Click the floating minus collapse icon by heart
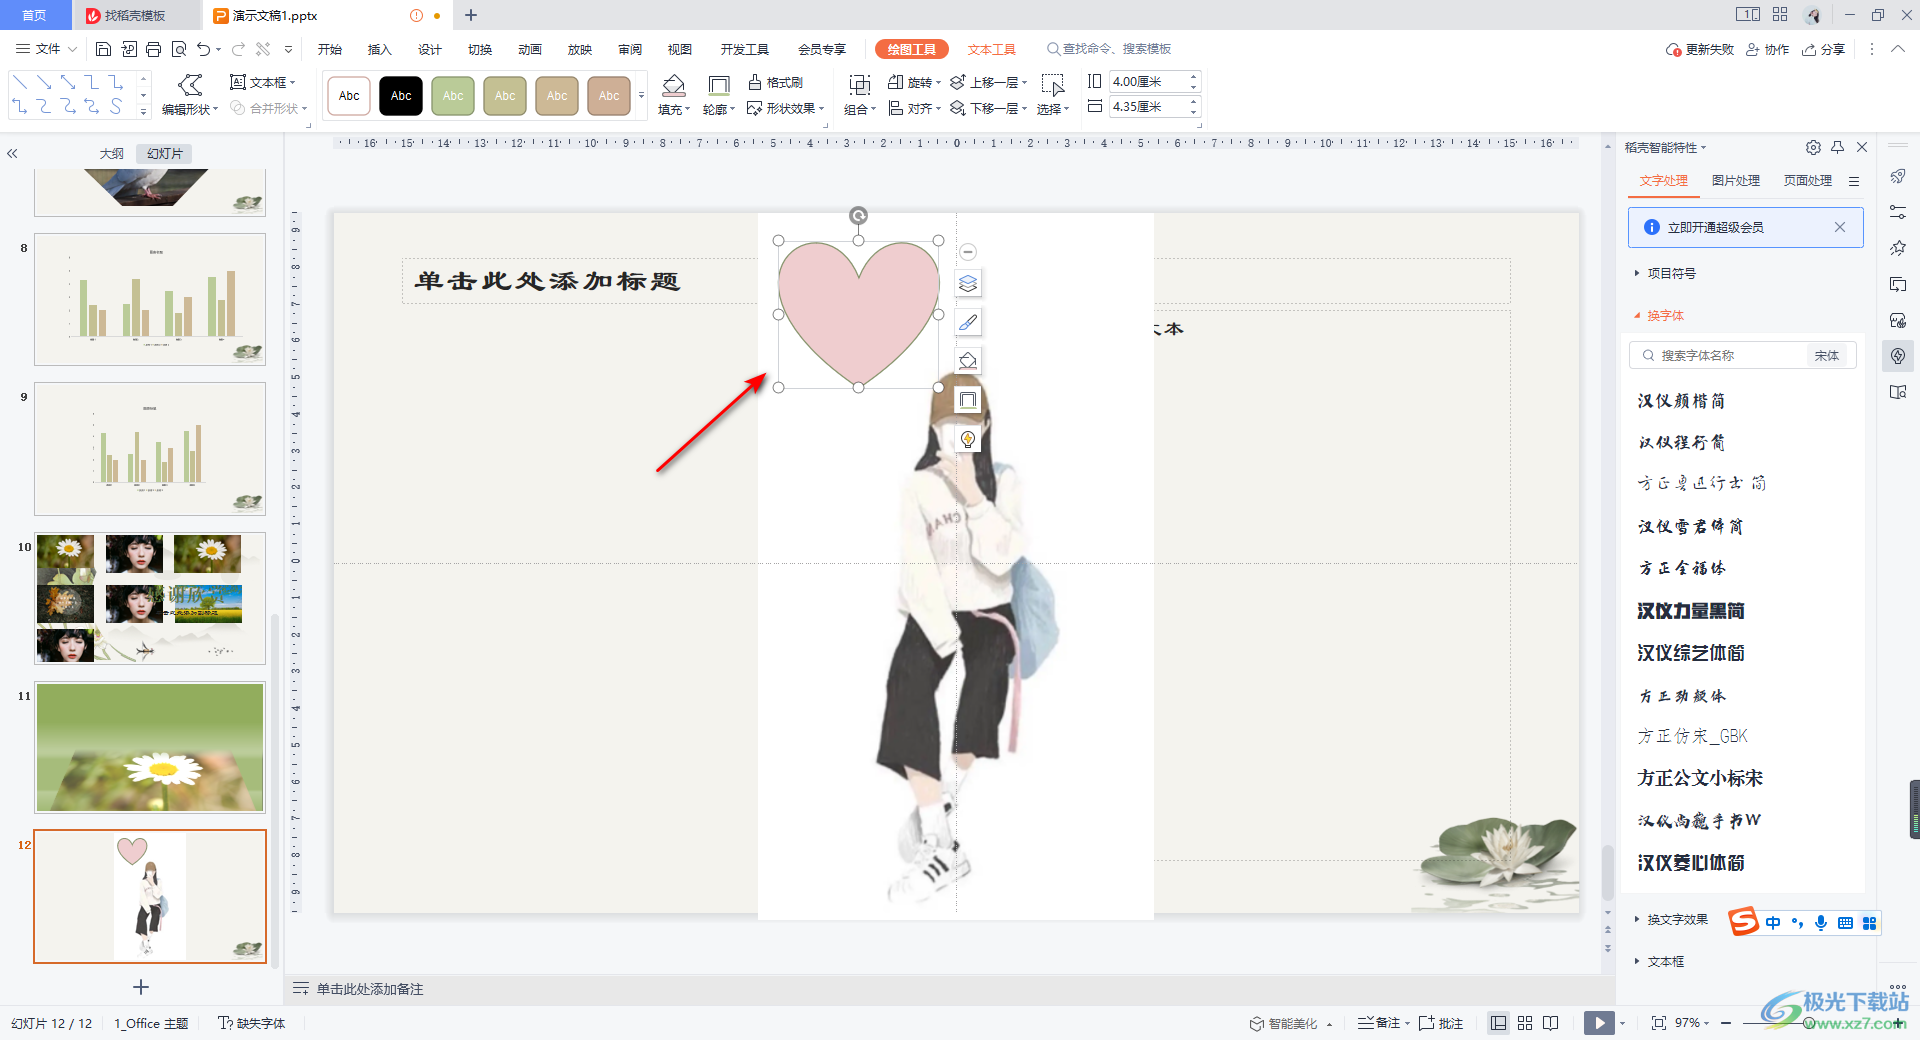 (x=968, y=252)
